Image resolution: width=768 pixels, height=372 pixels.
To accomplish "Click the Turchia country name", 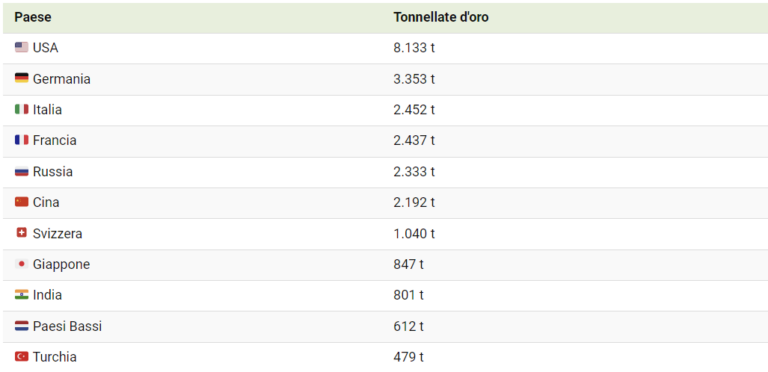I will [x=55, y=357].
